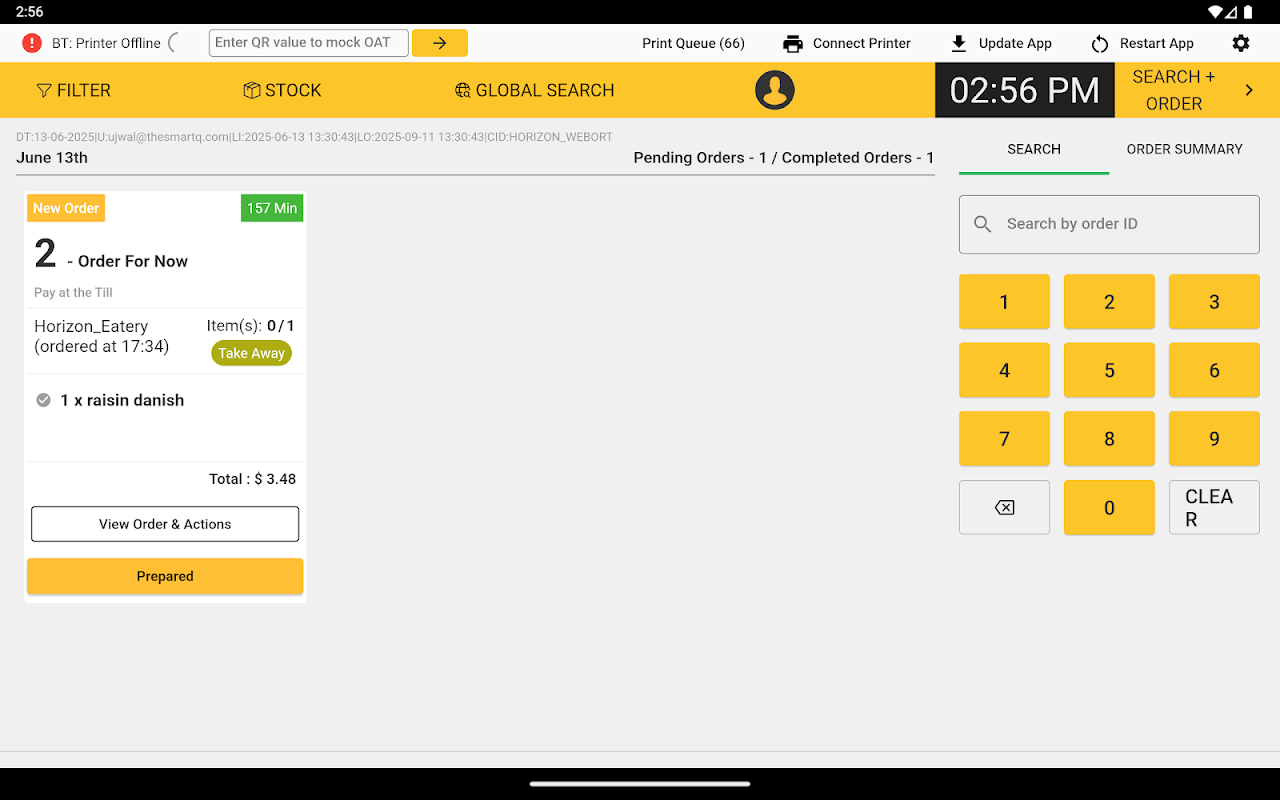Click the 02:56 PM clock display

pyautogui.click(x=1024, y=90)
